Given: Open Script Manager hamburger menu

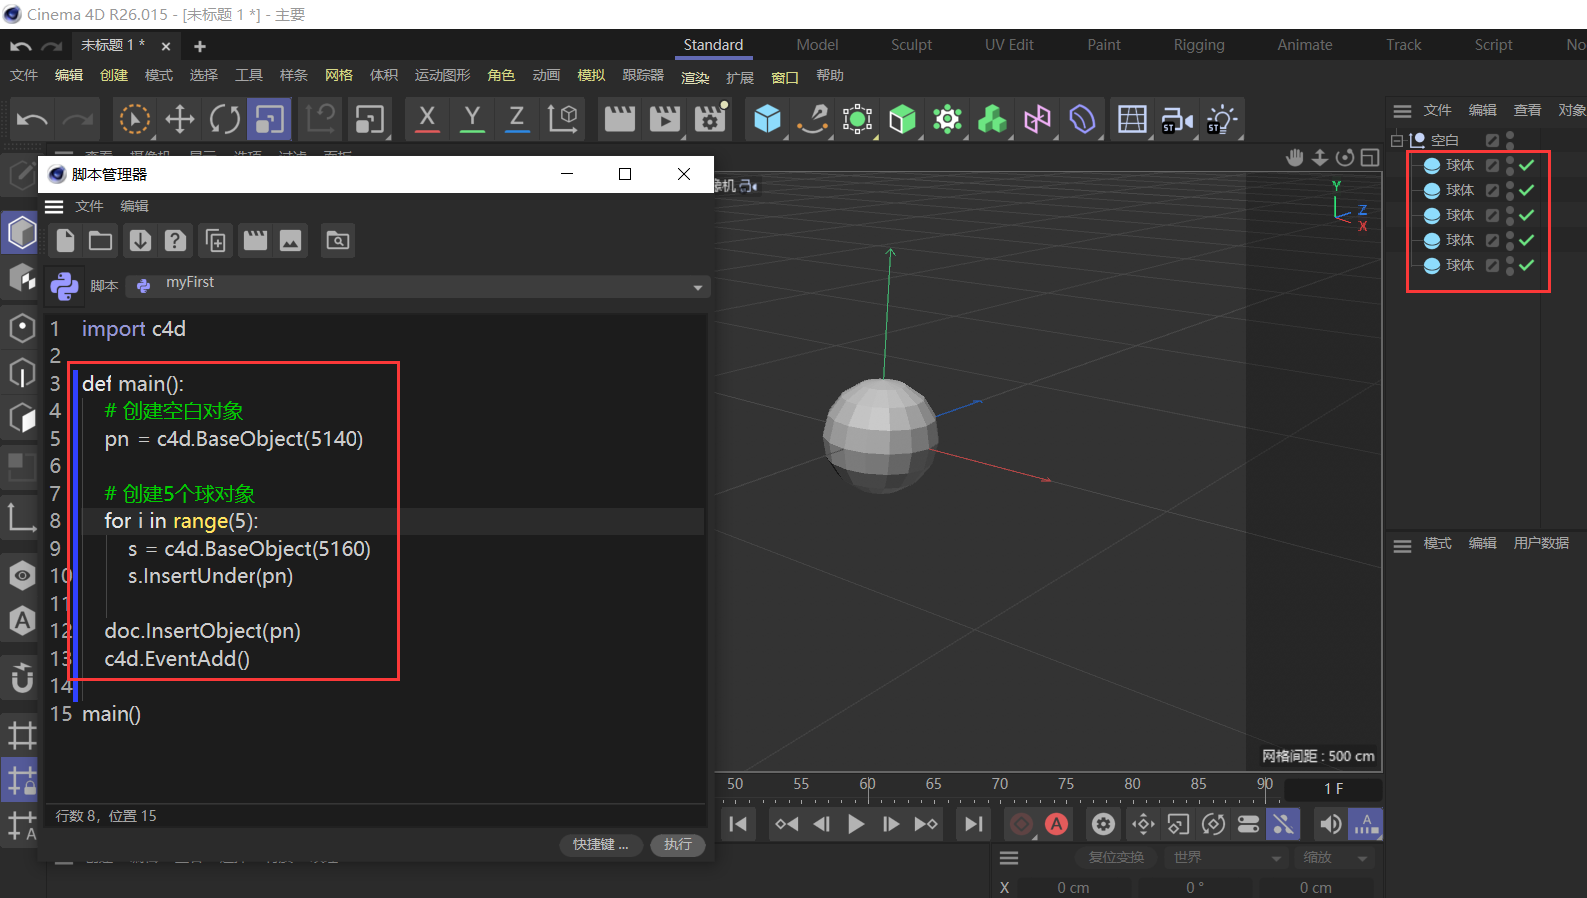Looking at the screenshot, I should [54, 206].
